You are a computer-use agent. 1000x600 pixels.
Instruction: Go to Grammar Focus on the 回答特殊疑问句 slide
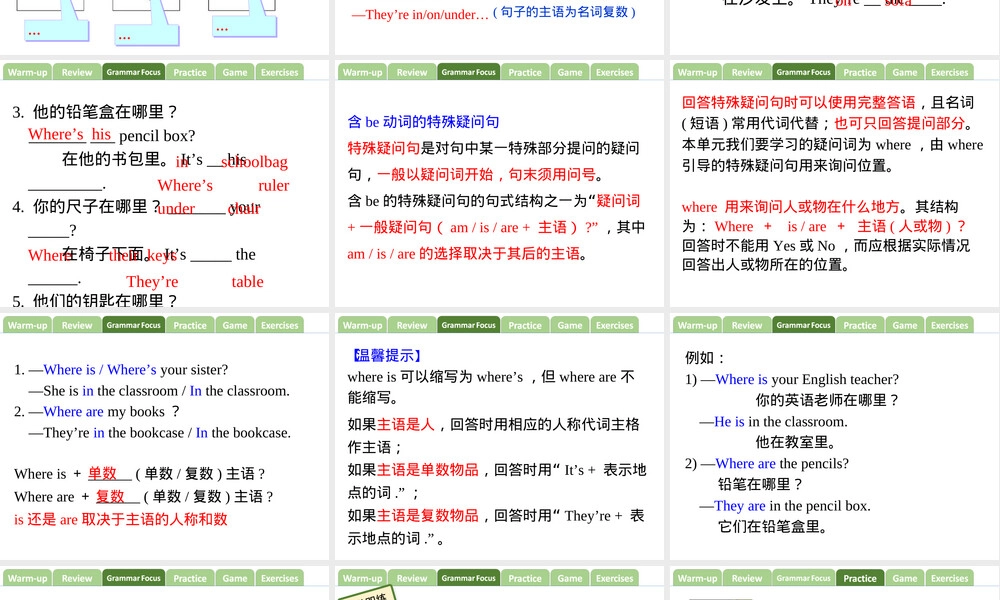803,72
